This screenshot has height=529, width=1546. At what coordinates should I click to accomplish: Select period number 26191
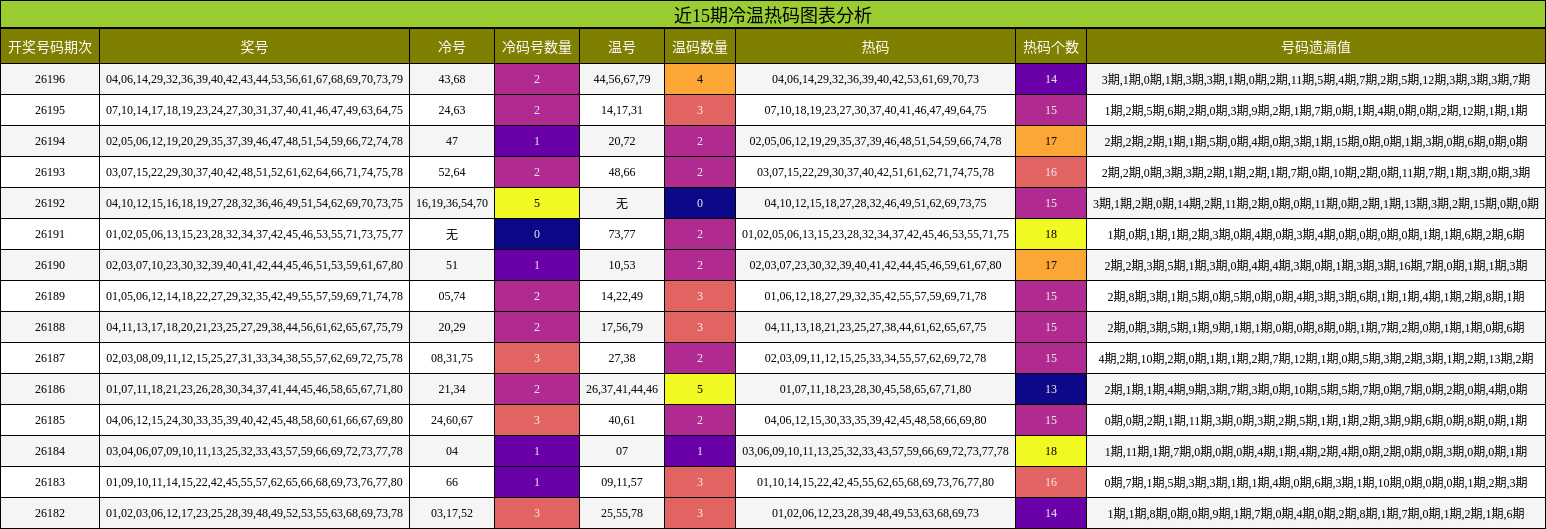50,234
